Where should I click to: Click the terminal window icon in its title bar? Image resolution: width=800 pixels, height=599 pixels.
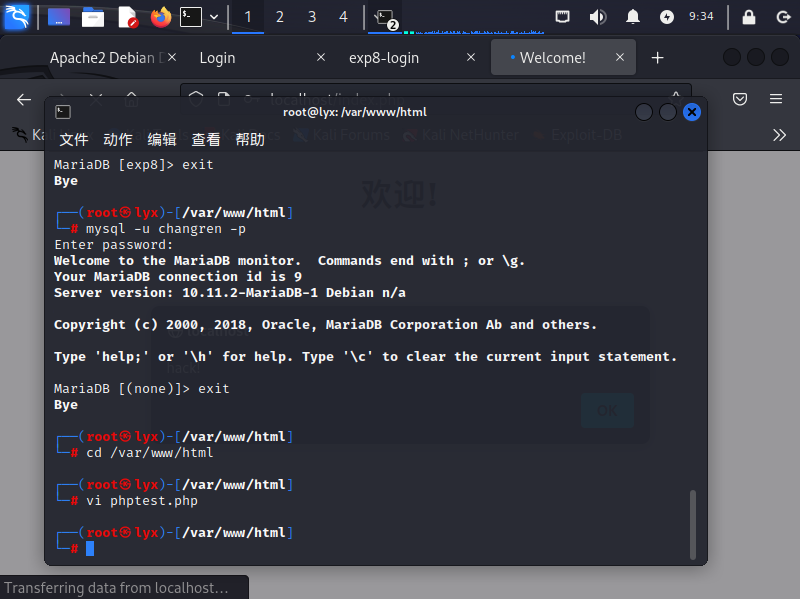[x=63, y=112]
